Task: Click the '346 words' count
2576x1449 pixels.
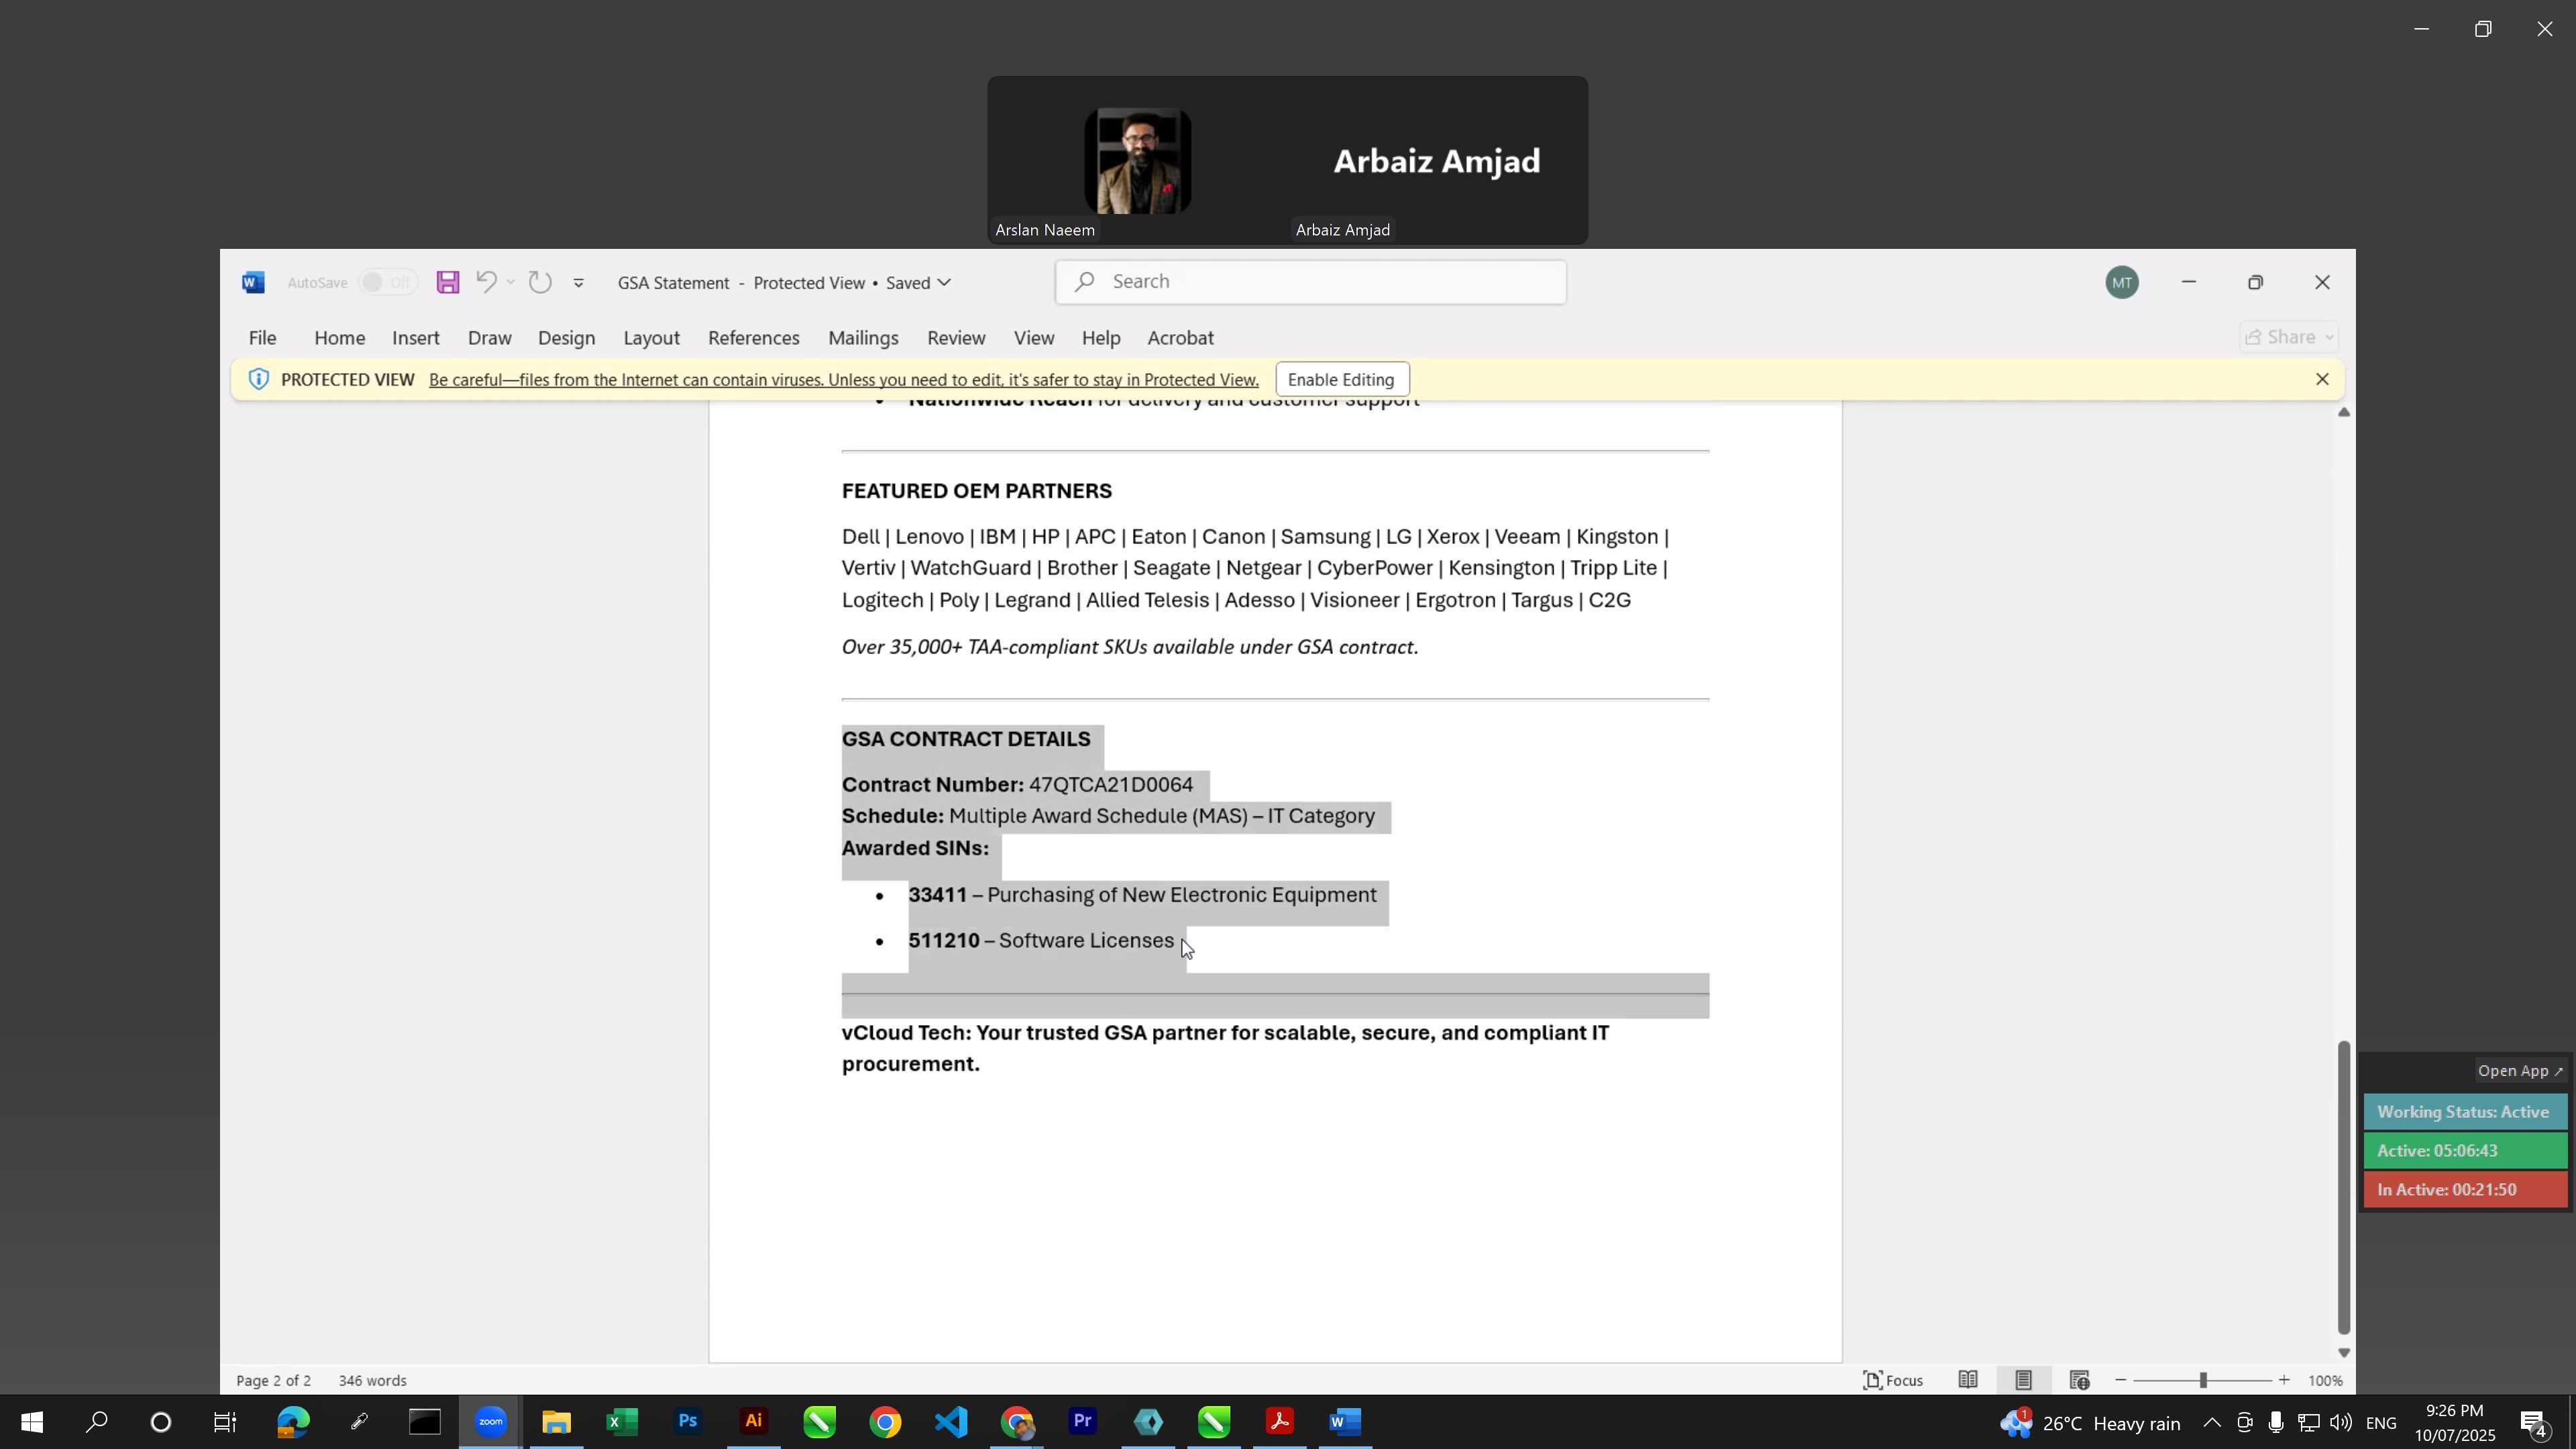Action: tap(373, 1381)
